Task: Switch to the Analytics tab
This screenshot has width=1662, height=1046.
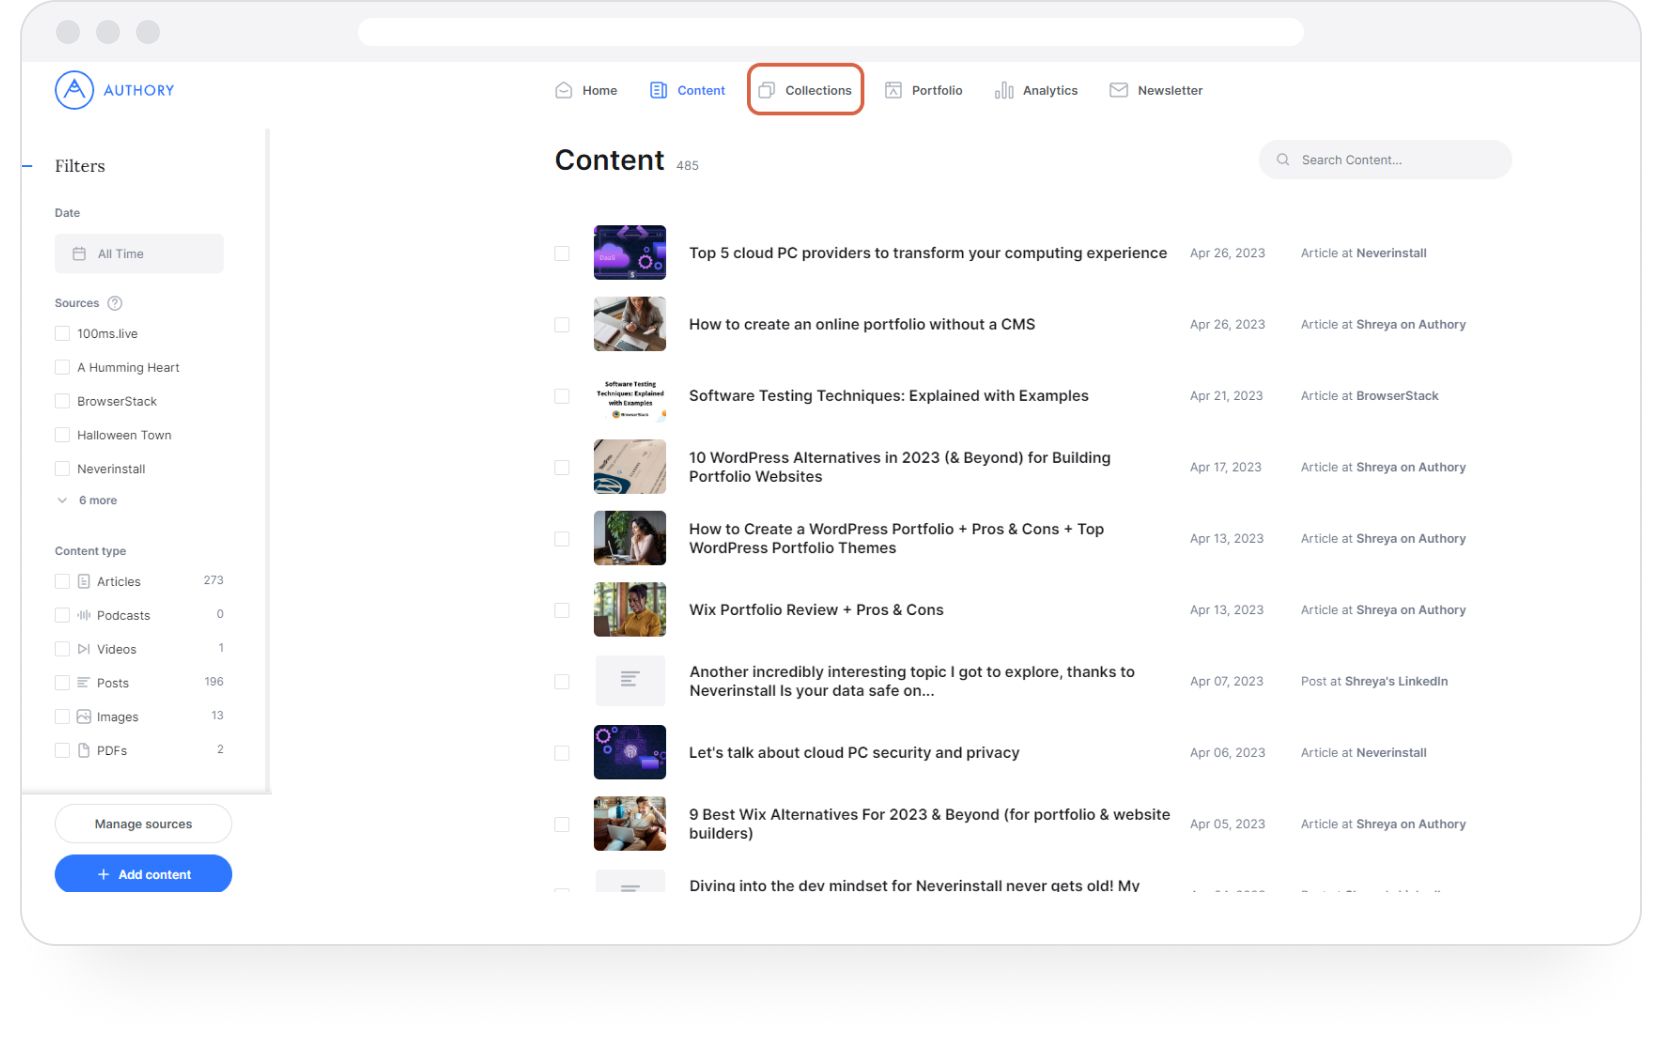Action: point(1036,90)
